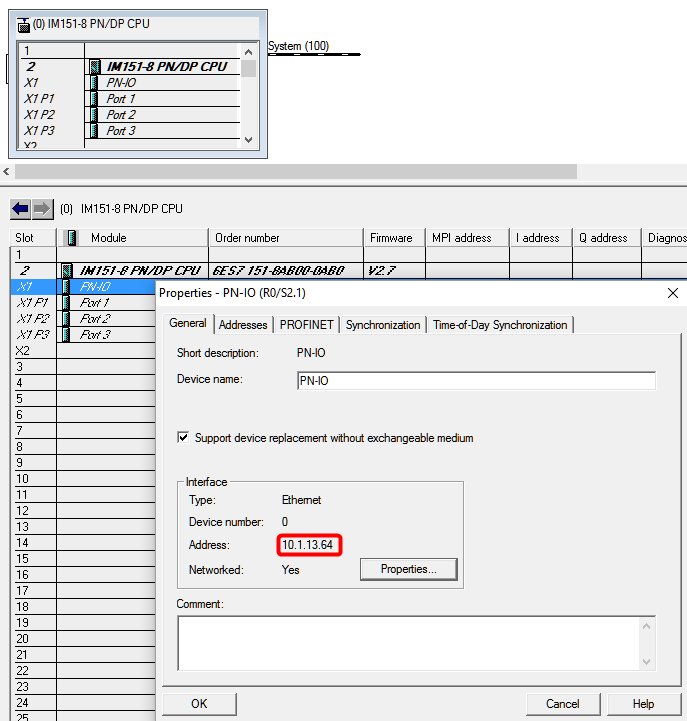Image resolution: width=687 pixels, height=721 pixels.
Task: Click the Port 3 icon in the rack view
Action: pyautogui.click(x=94, y=131)
